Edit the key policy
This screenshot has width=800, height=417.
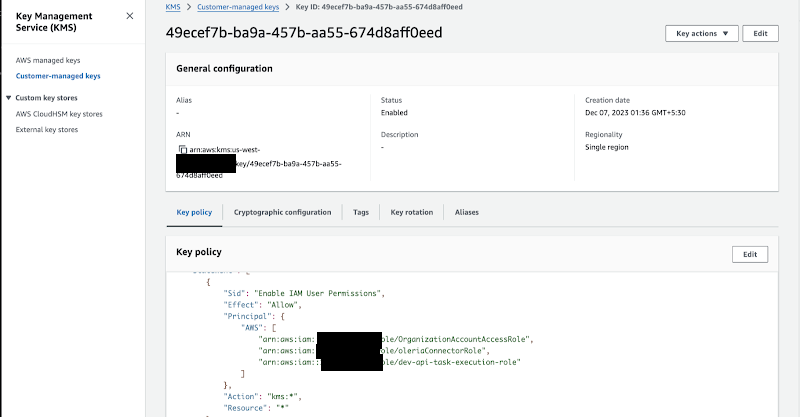pyautogui.click(x=749, y=254)
